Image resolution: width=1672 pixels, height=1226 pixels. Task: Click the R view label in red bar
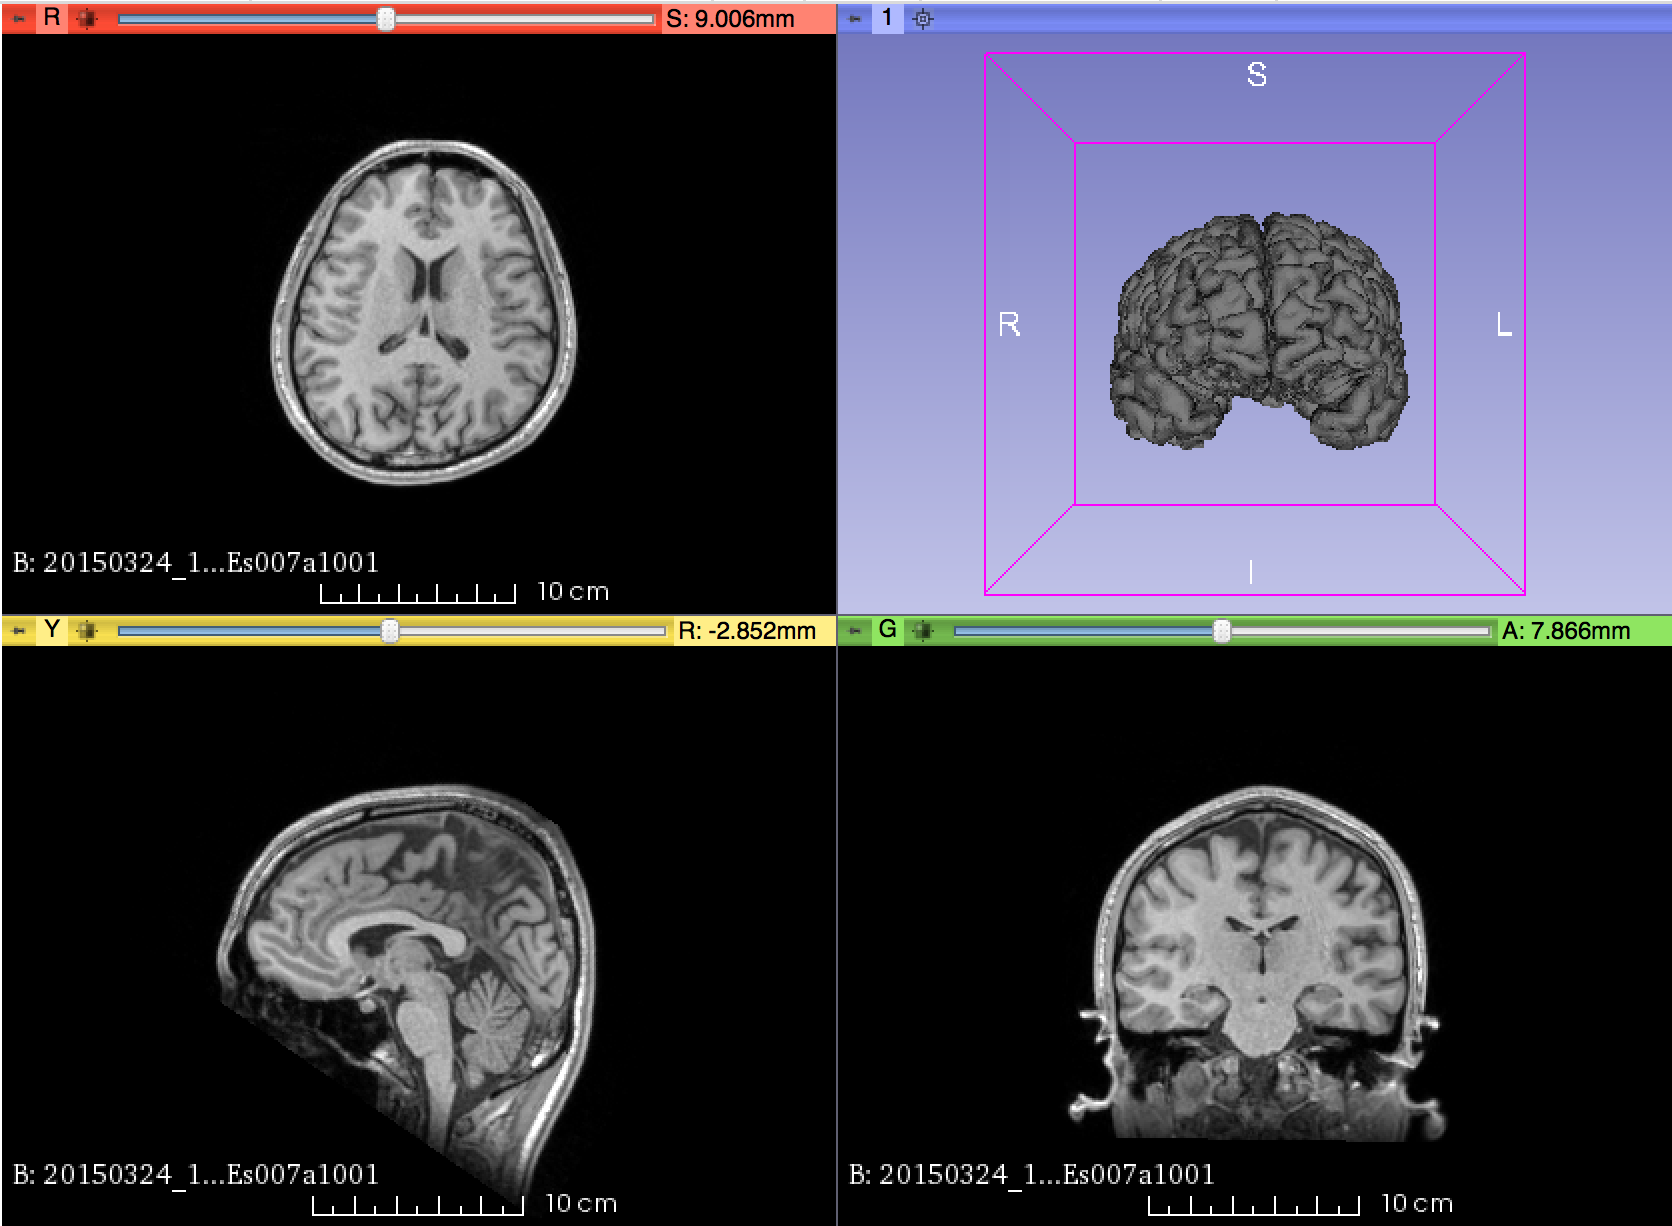[x=52, y=18]
